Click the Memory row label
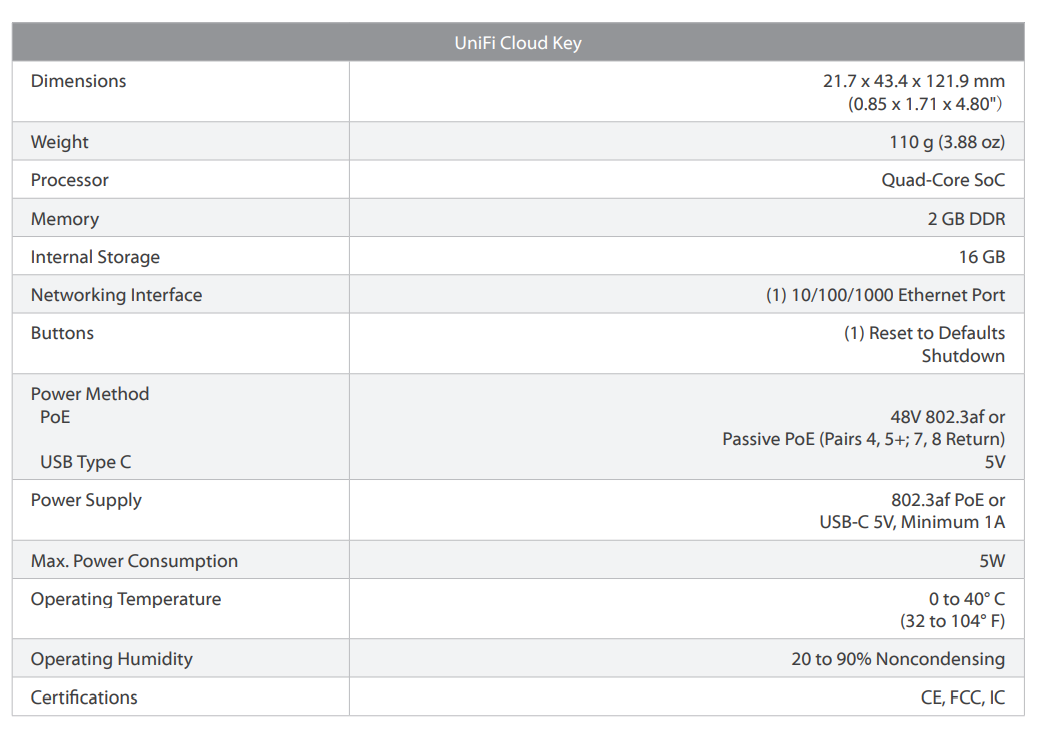This screenshot has width=1040, height=738. (64, 219)
